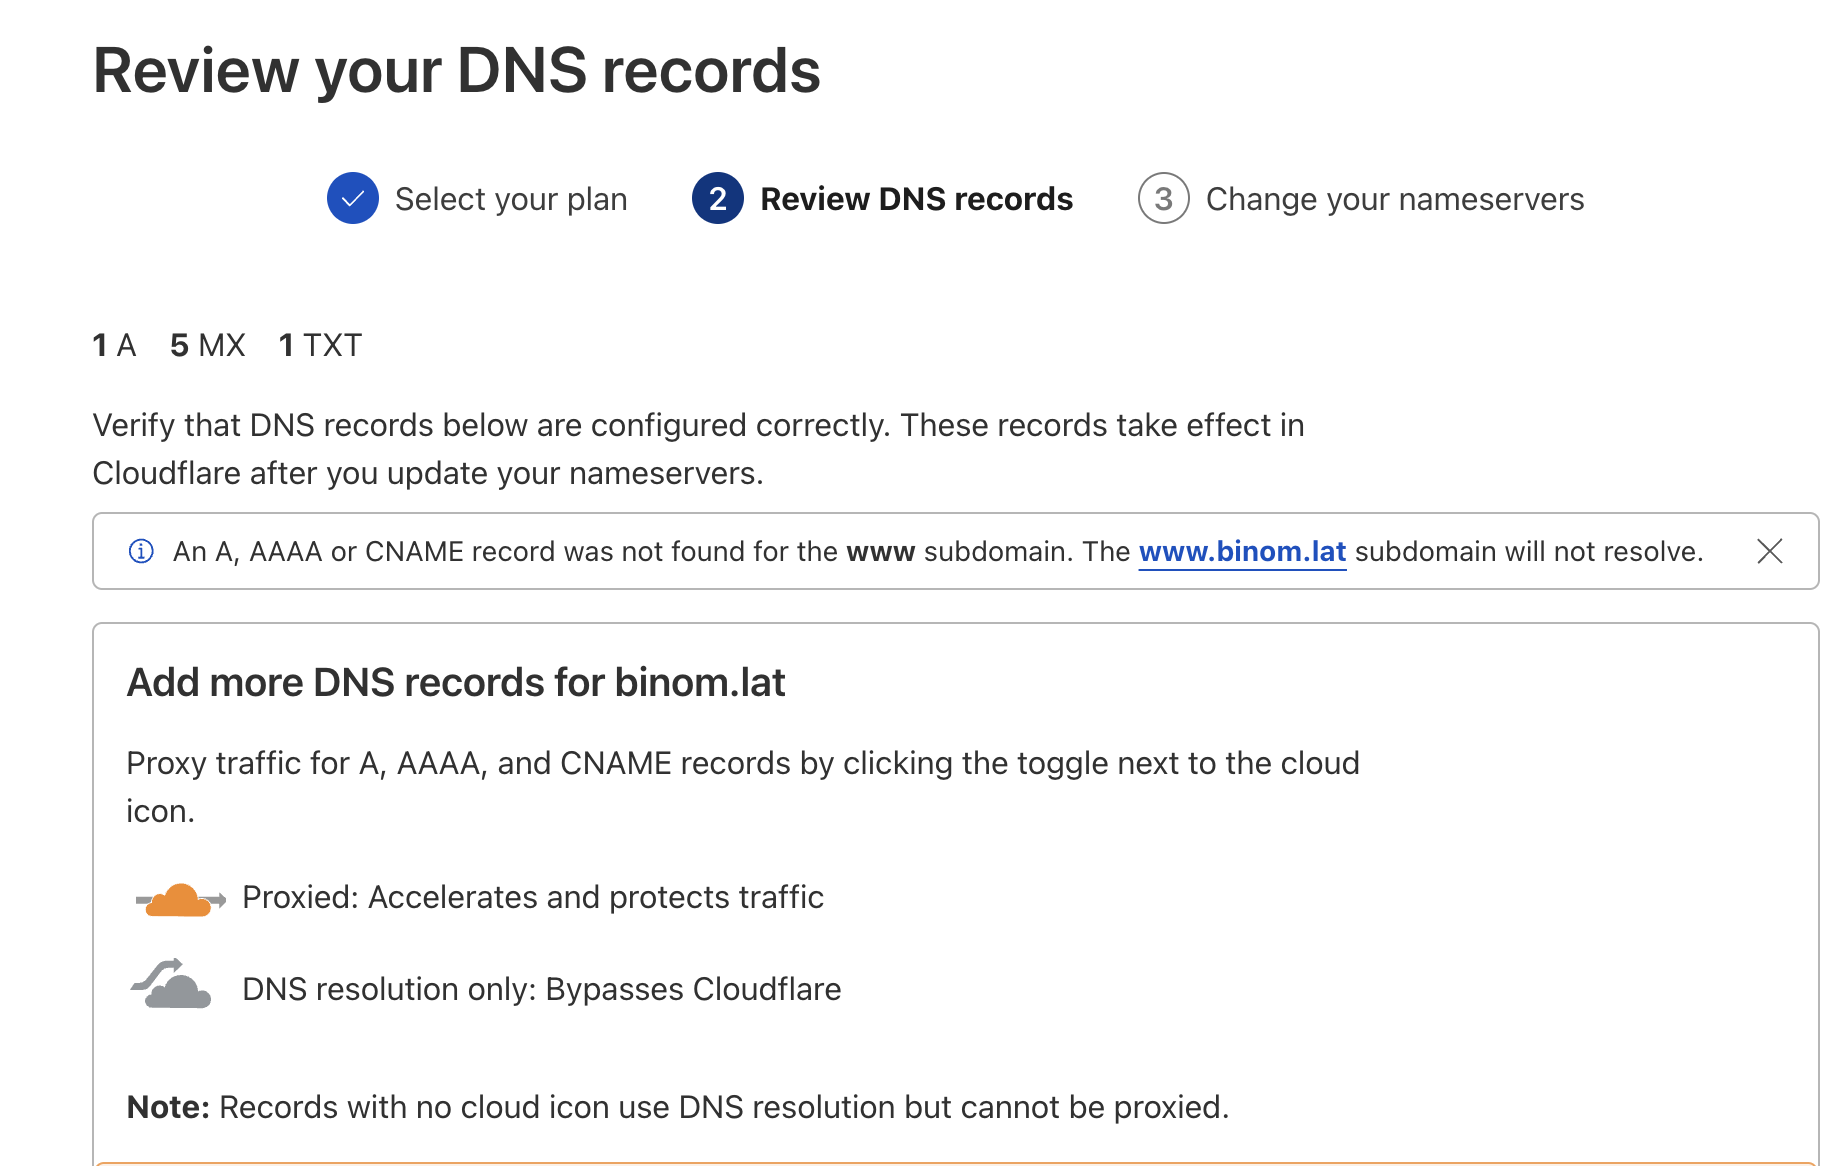
Task: Jump to Change your nameservers step
Action: 1394,199
